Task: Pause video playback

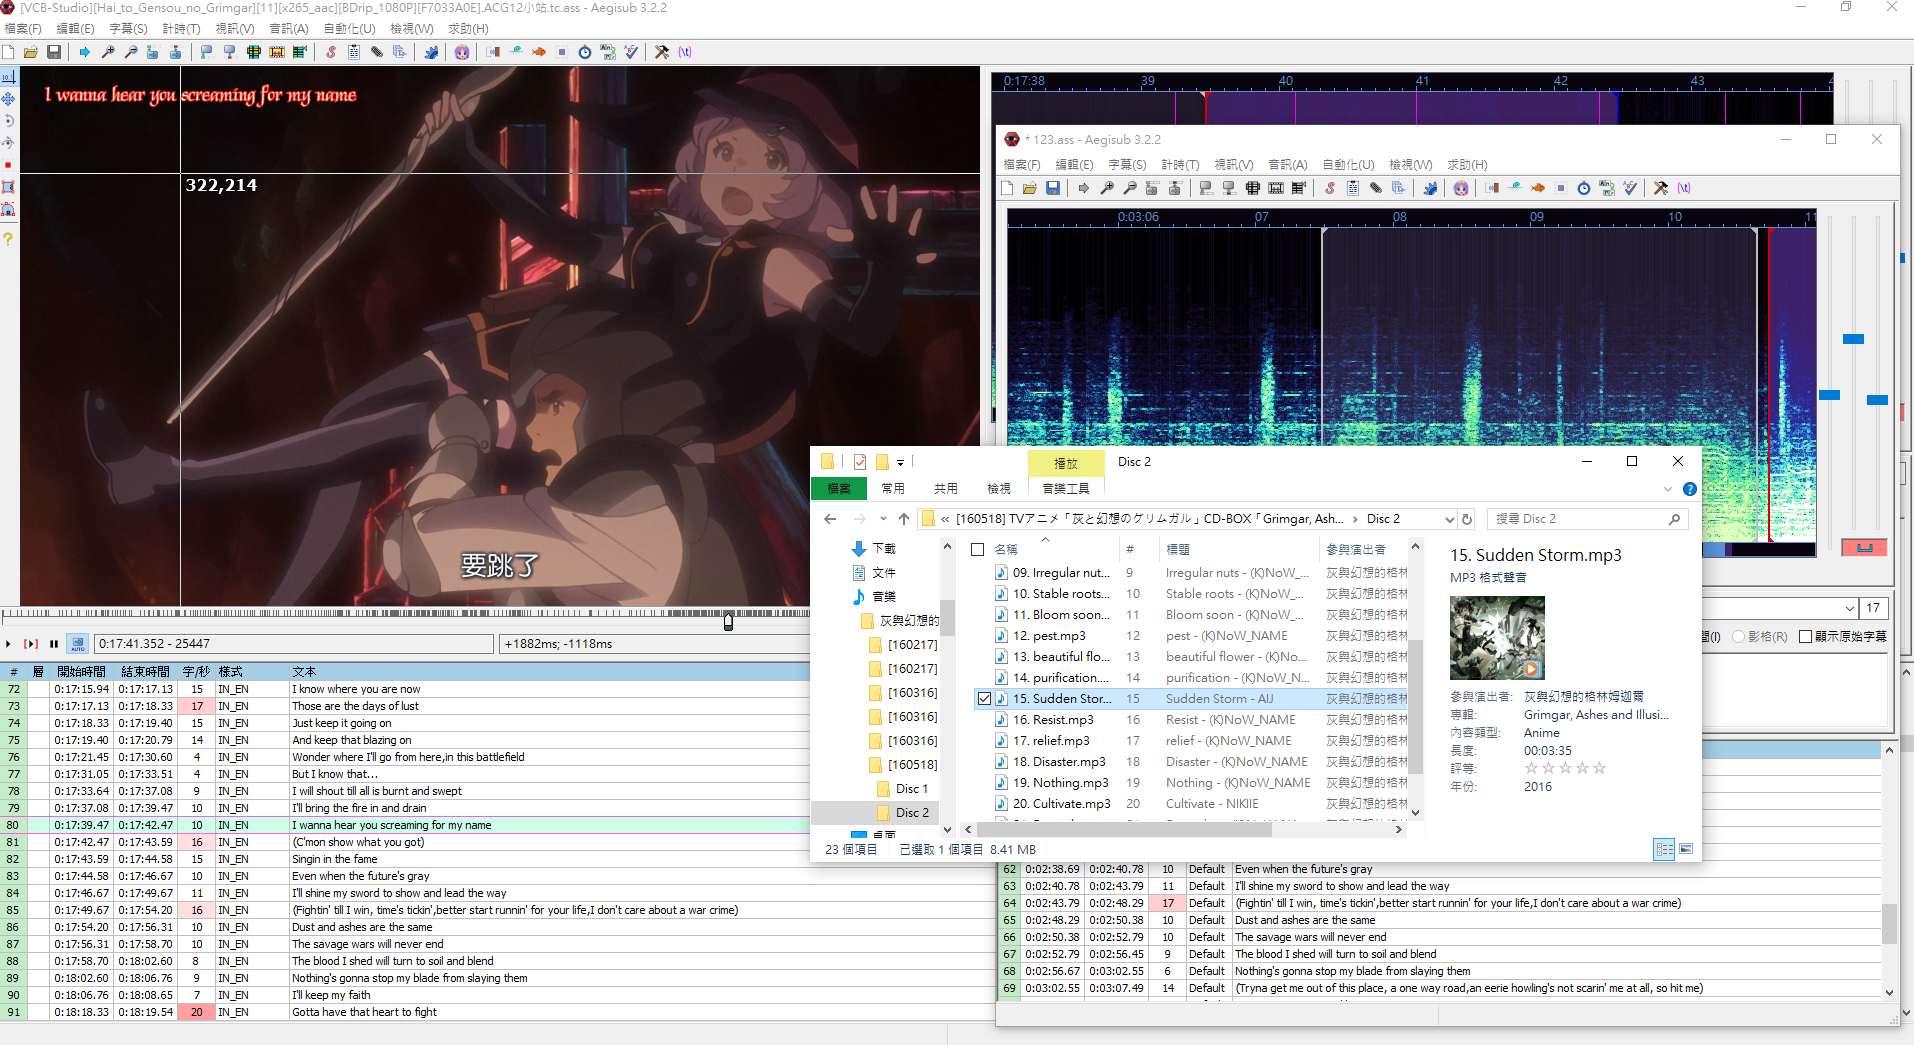Action: 54,644
